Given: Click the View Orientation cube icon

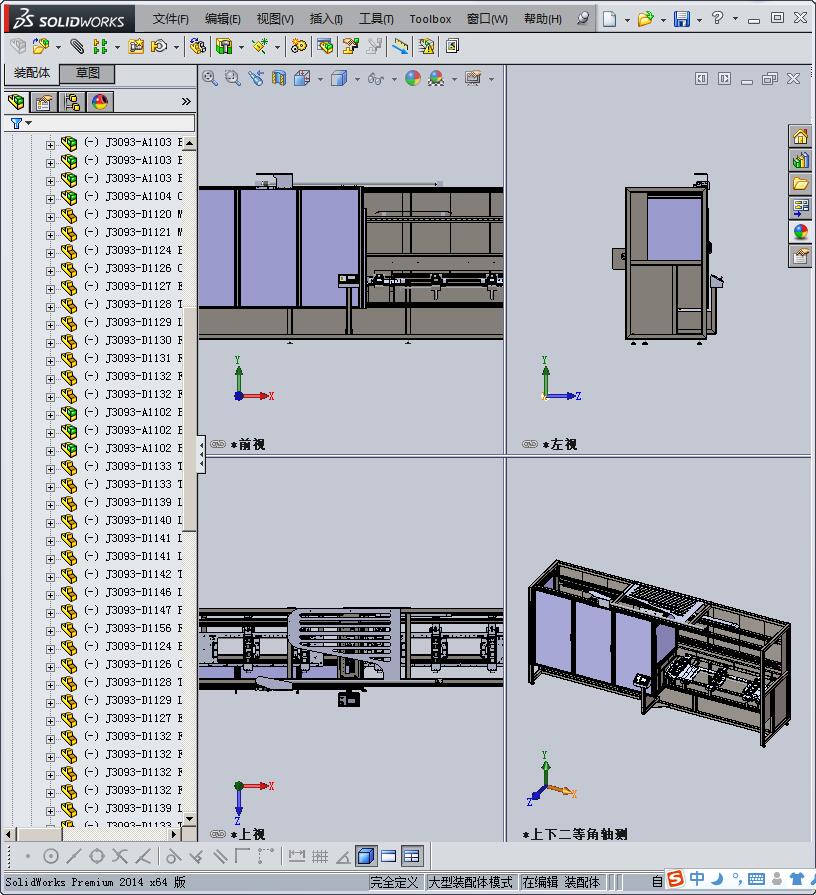Looking at the screenshot, I should (302, 78).
